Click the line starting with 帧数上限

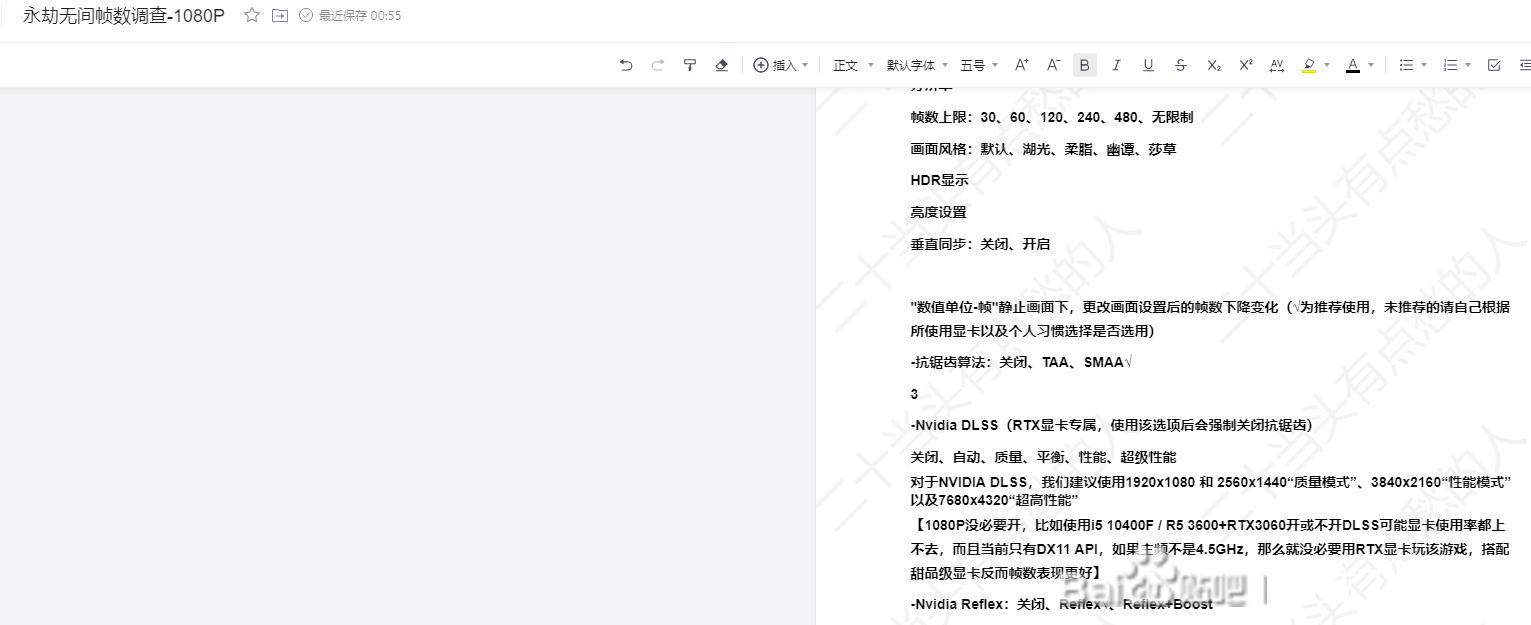tap(1051, 117)
